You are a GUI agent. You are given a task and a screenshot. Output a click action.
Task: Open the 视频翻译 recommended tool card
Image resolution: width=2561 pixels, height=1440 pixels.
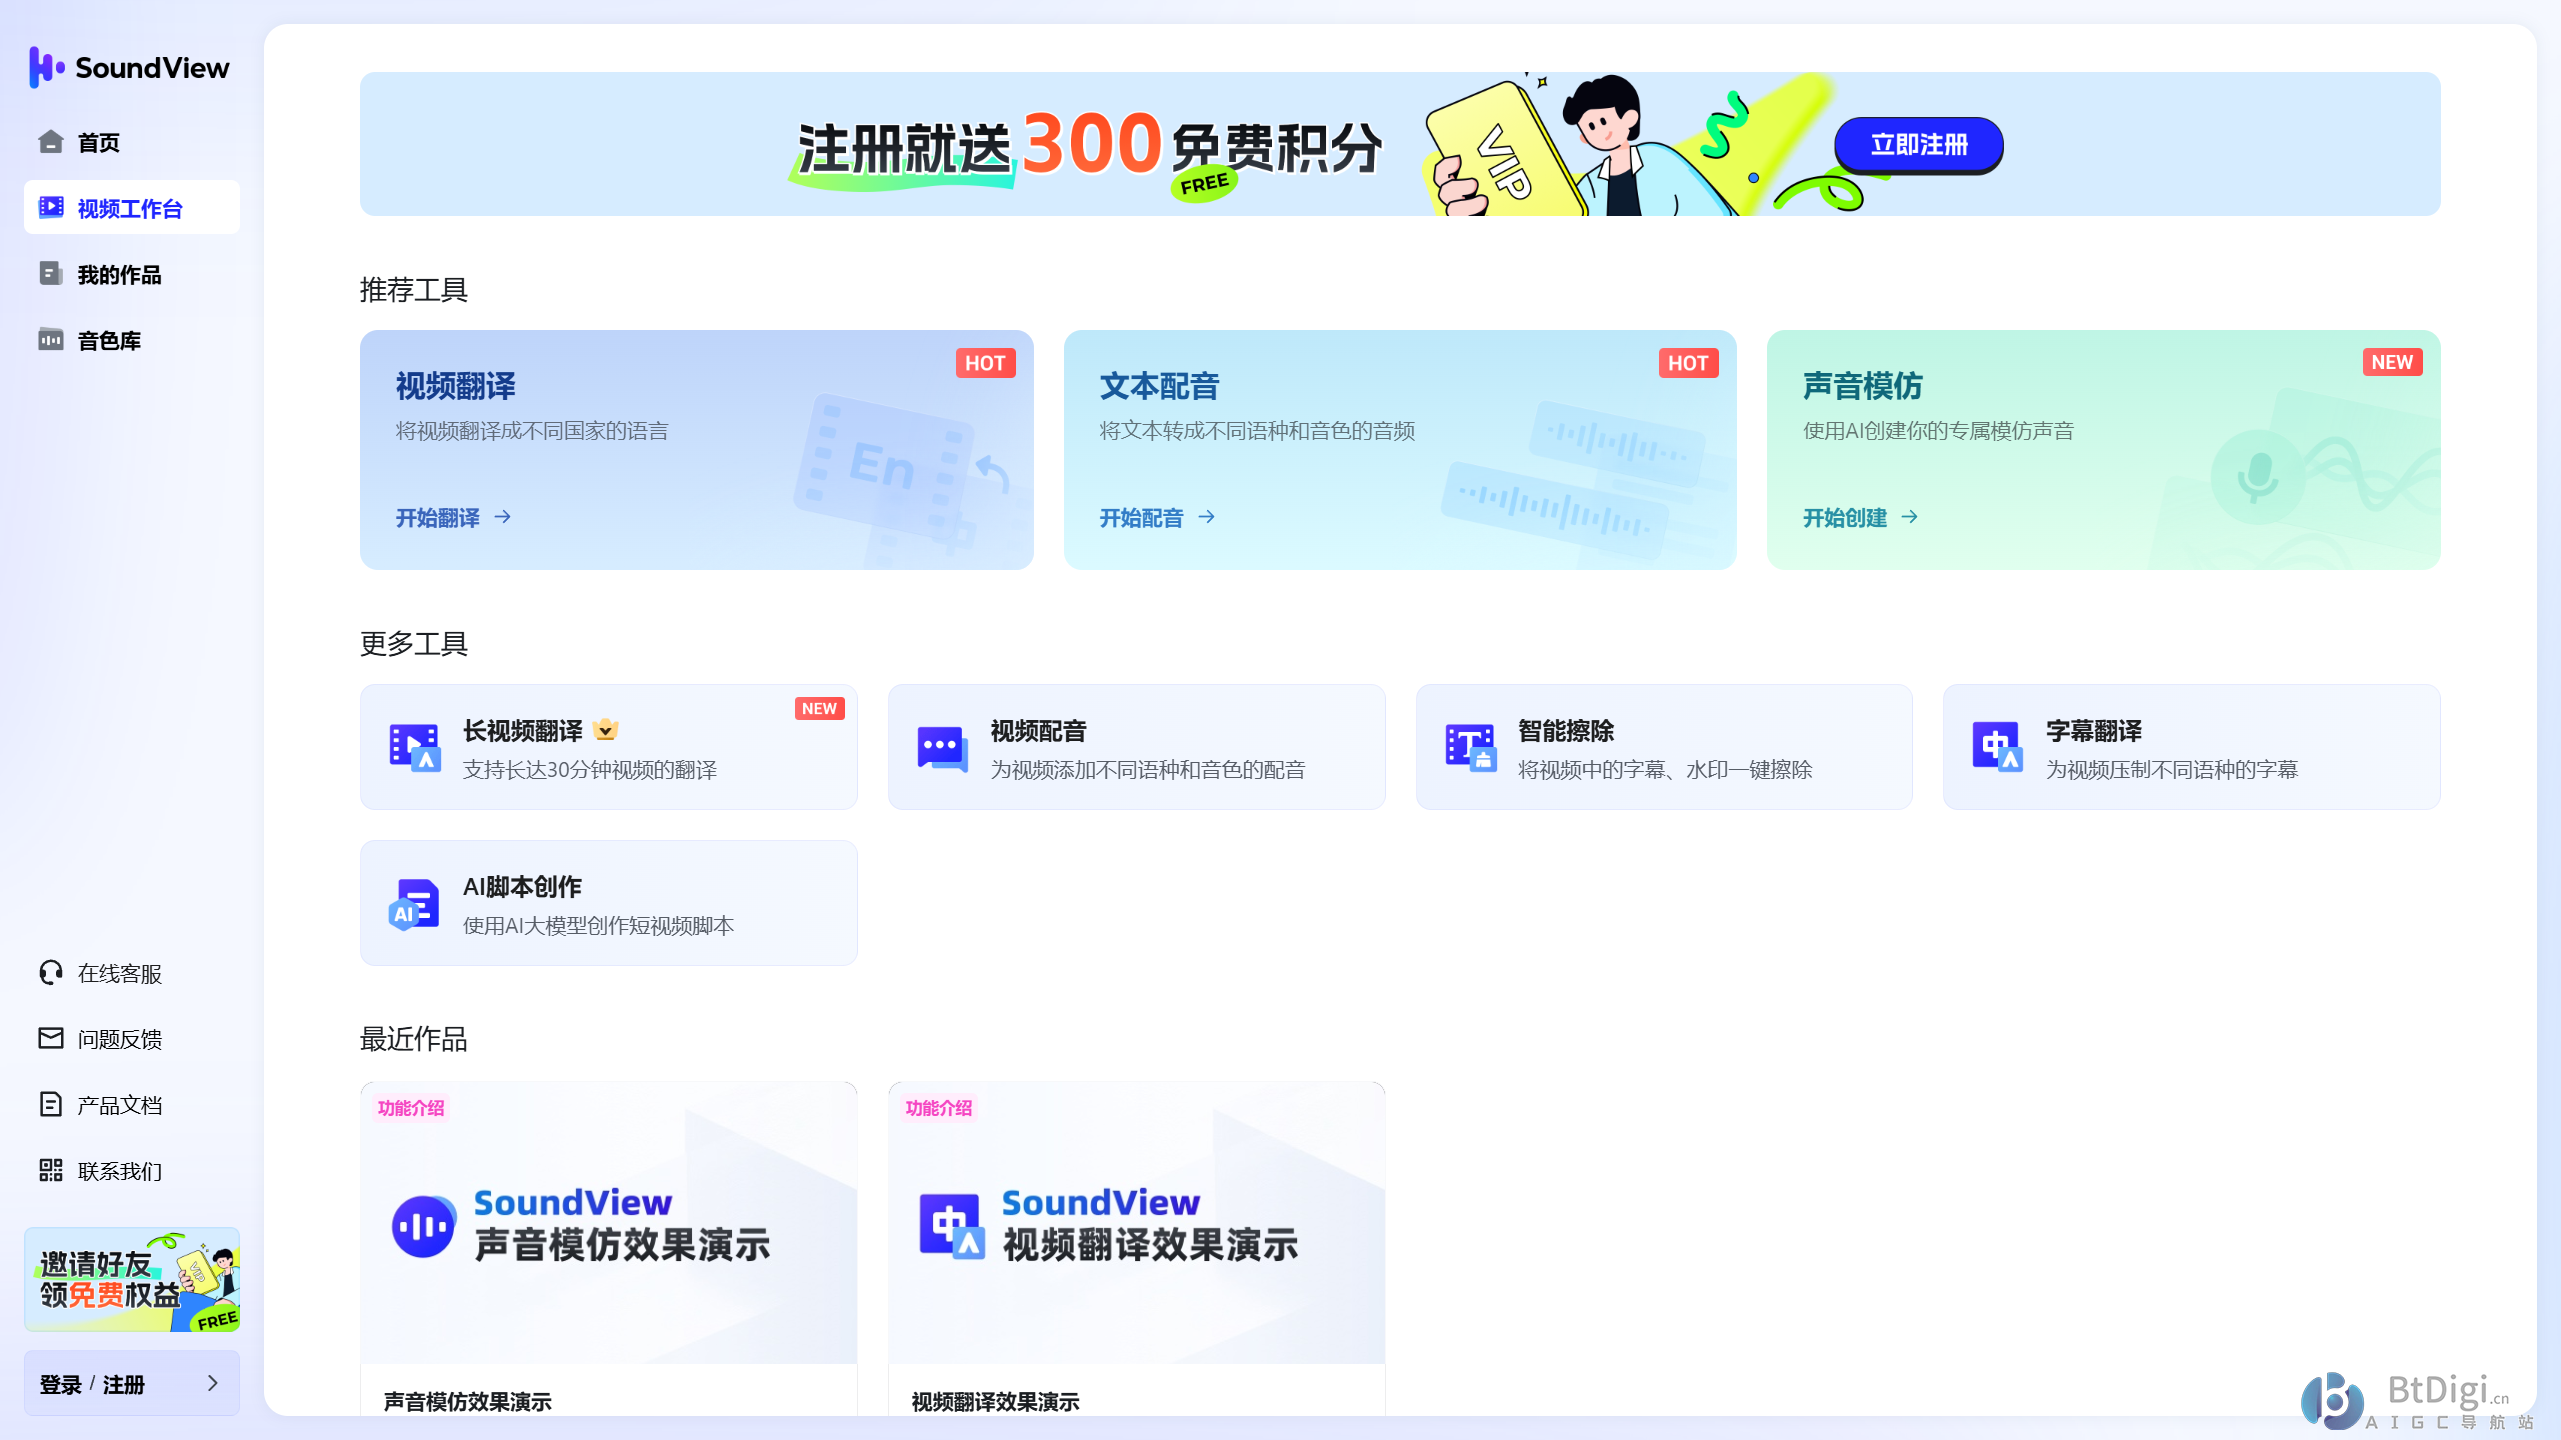coord(697,450)
